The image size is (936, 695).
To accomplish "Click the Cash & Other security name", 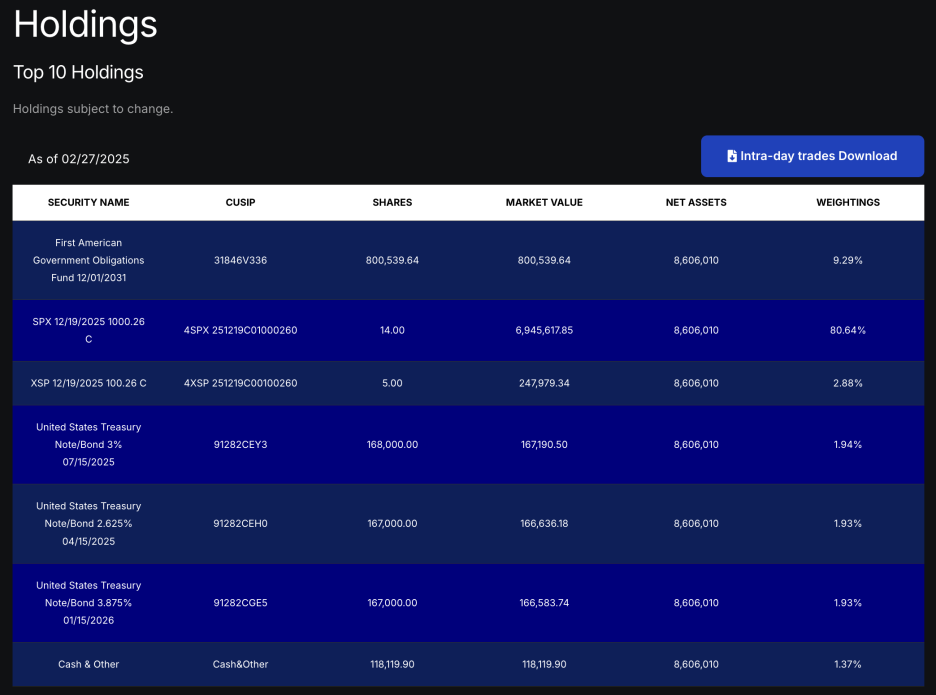I will pos(88,665).
